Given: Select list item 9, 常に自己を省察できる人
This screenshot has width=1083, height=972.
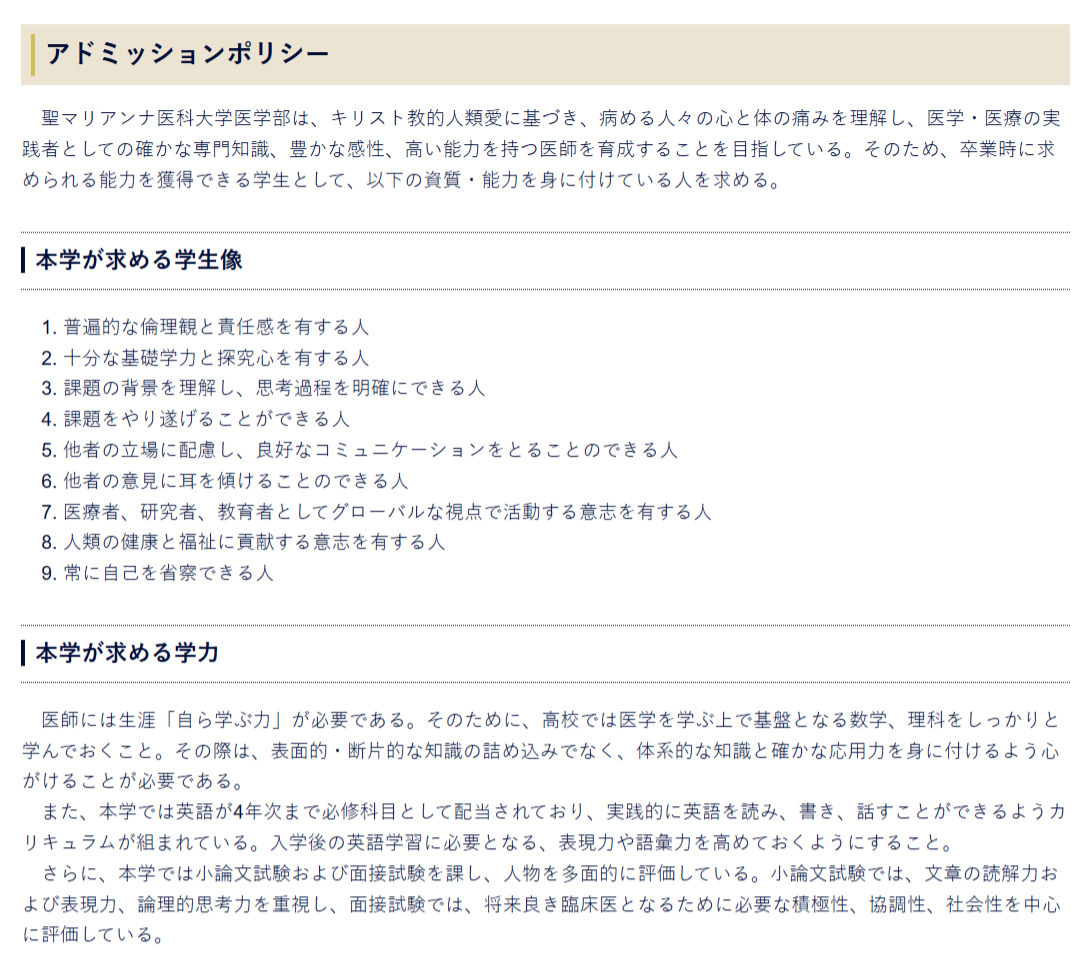Looking at the screenshot, I should [168, 573].
